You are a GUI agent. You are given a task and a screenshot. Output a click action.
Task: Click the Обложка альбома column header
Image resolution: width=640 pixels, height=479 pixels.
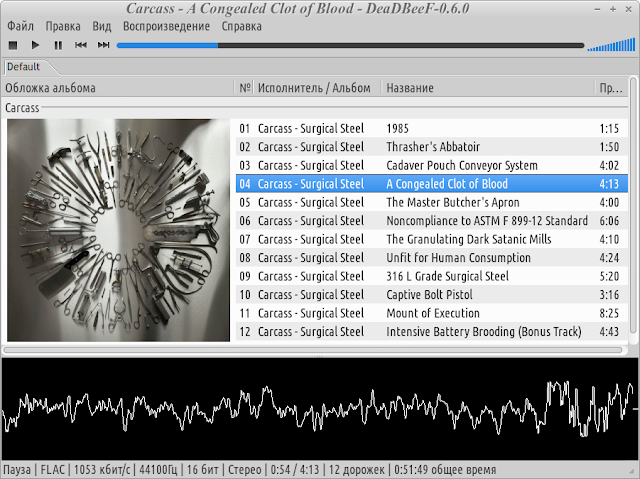coord(118,88)
